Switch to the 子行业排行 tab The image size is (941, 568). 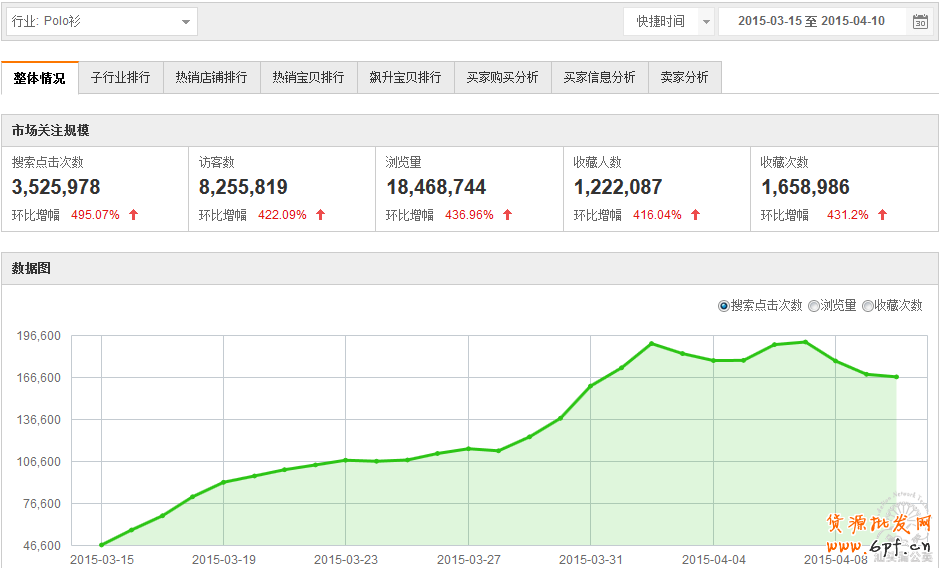pyautogui.click(x=120, y=78)
